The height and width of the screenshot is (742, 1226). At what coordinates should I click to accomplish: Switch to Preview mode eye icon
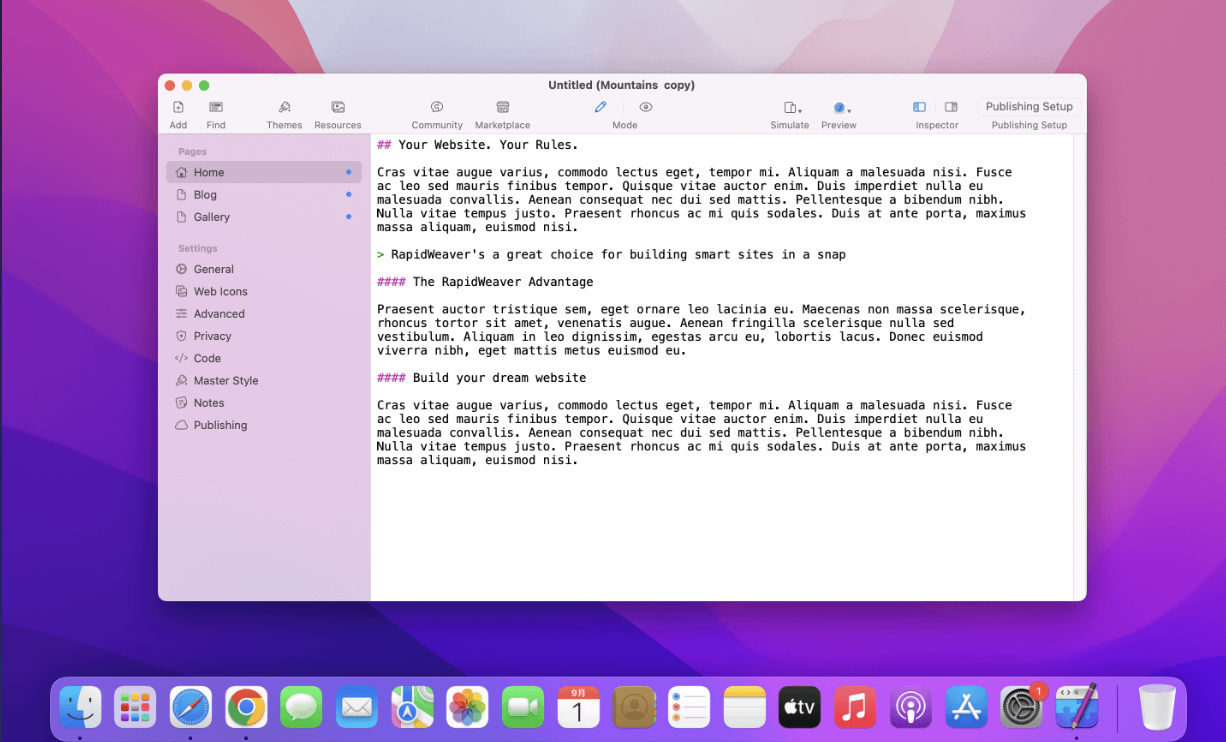pos(646,107)
